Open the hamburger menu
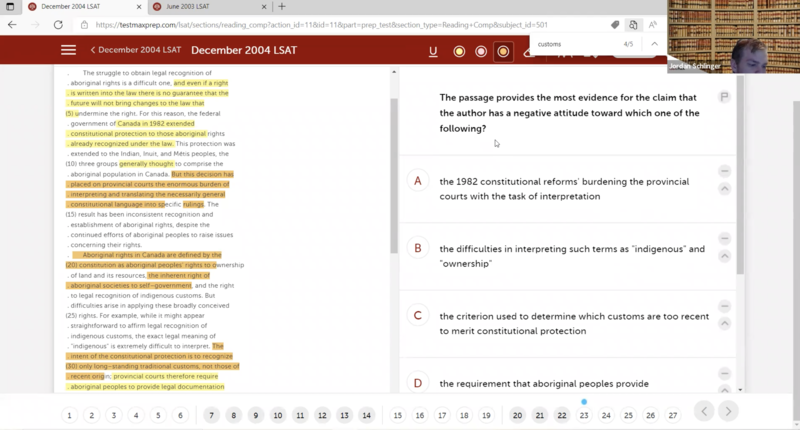The image size is (800, 430). point(68,50)
